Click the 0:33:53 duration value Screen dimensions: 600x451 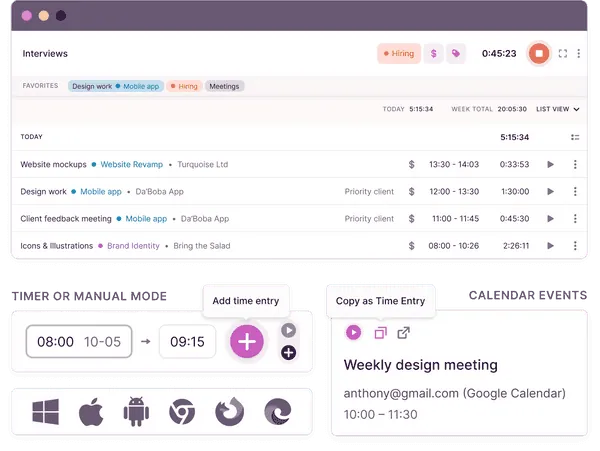(514, 164)
